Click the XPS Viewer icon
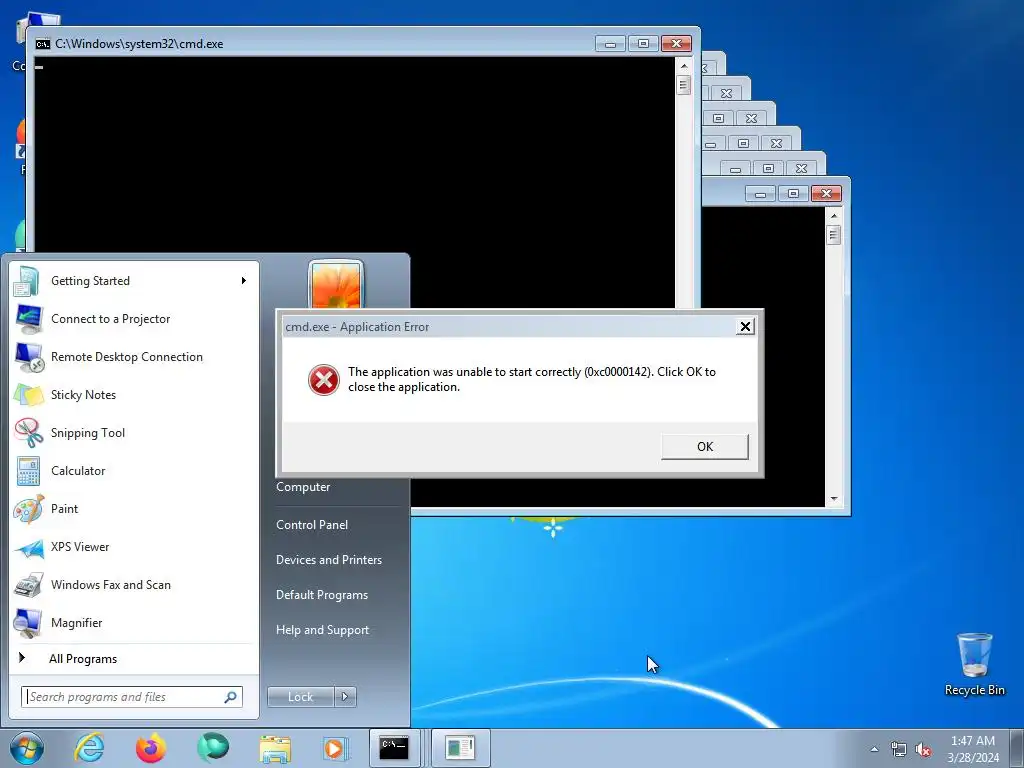This screenshot has width=1024, height=768. 29,547
